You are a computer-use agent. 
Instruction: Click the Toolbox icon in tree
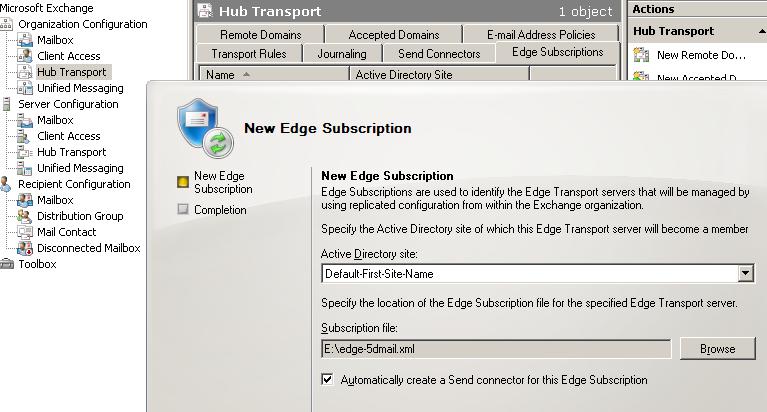[7, 264]
